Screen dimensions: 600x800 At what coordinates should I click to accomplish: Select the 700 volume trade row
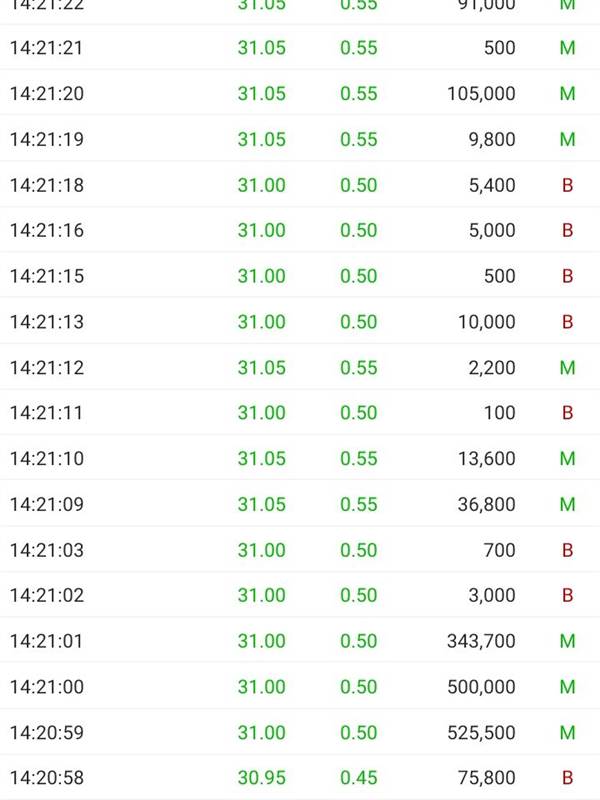pos(300,549)
